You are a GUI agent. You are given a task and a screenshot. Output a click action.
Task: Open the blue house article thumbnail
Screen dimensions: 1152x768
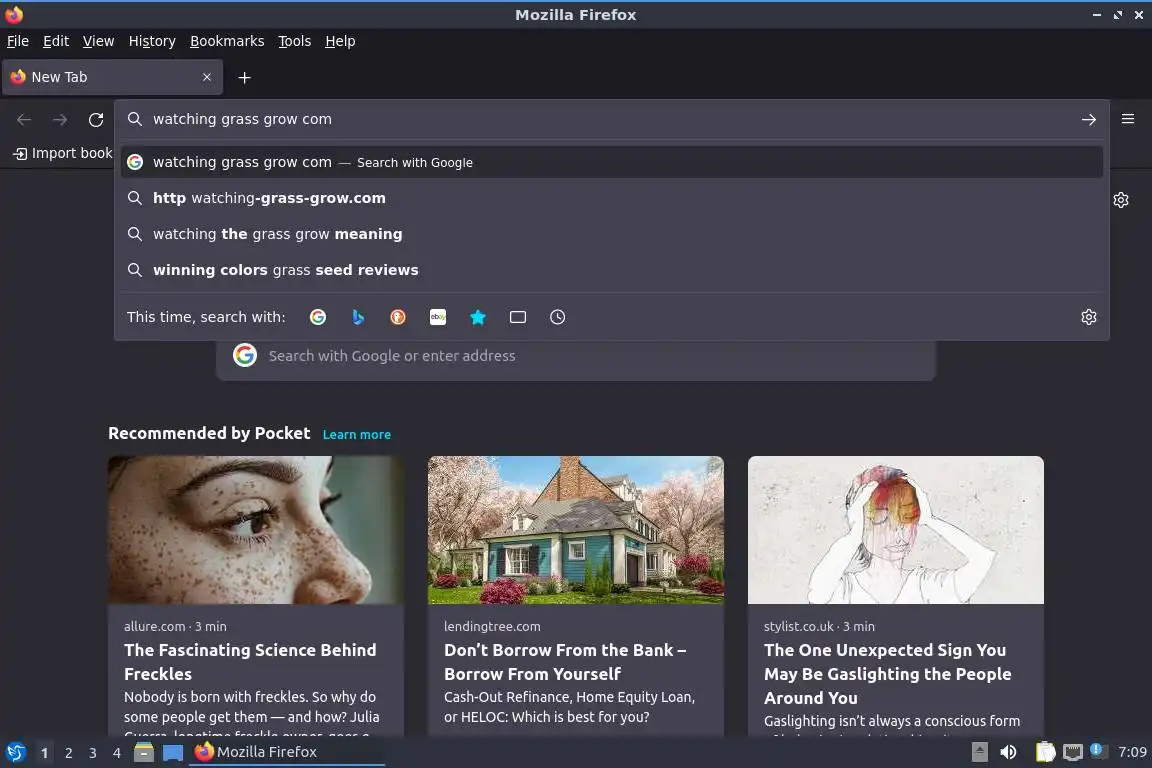[576, 530]
